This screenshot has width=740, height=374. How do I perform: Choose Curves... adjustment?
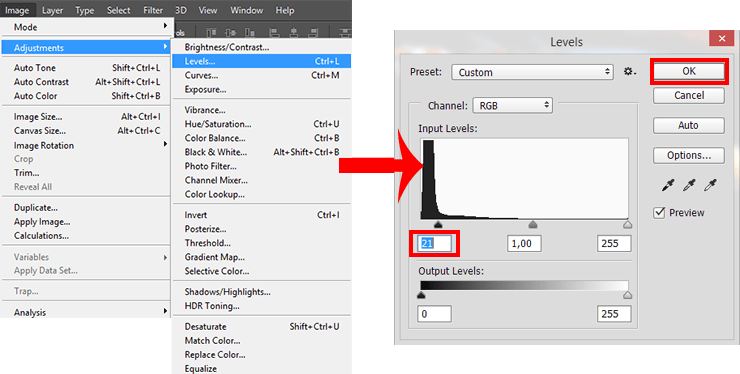pos(261,75)
